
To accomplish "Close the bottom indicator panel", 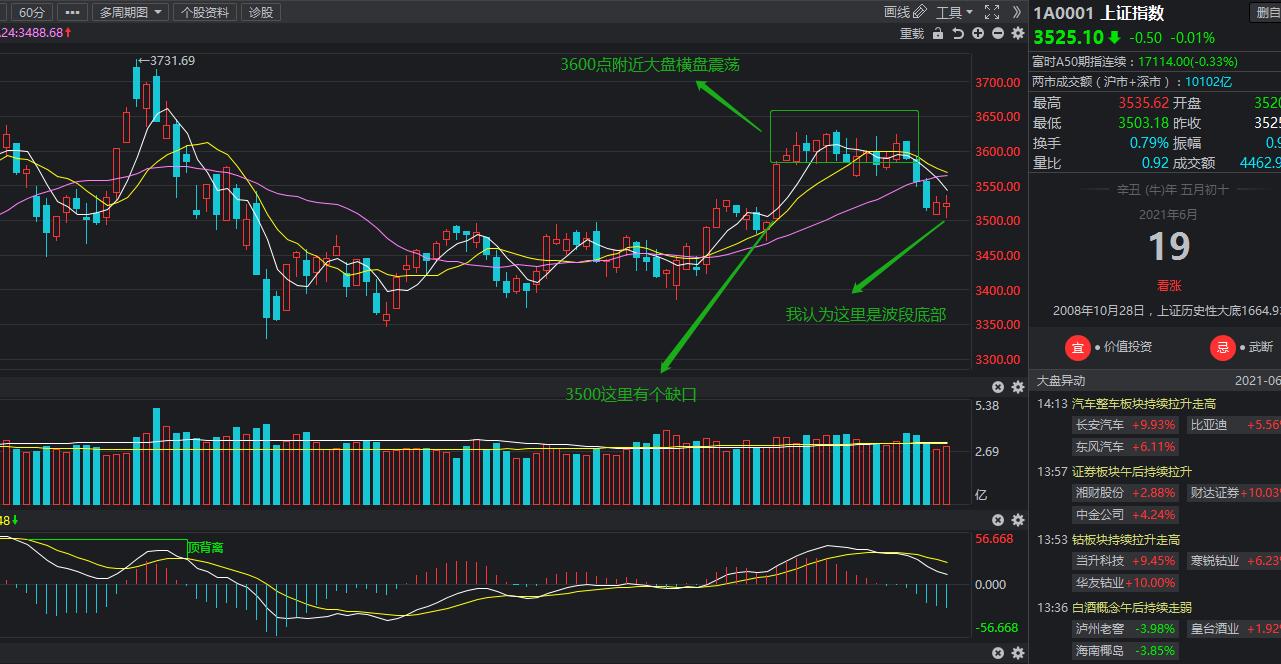I will pyautogui.click(x=998, y=653).
